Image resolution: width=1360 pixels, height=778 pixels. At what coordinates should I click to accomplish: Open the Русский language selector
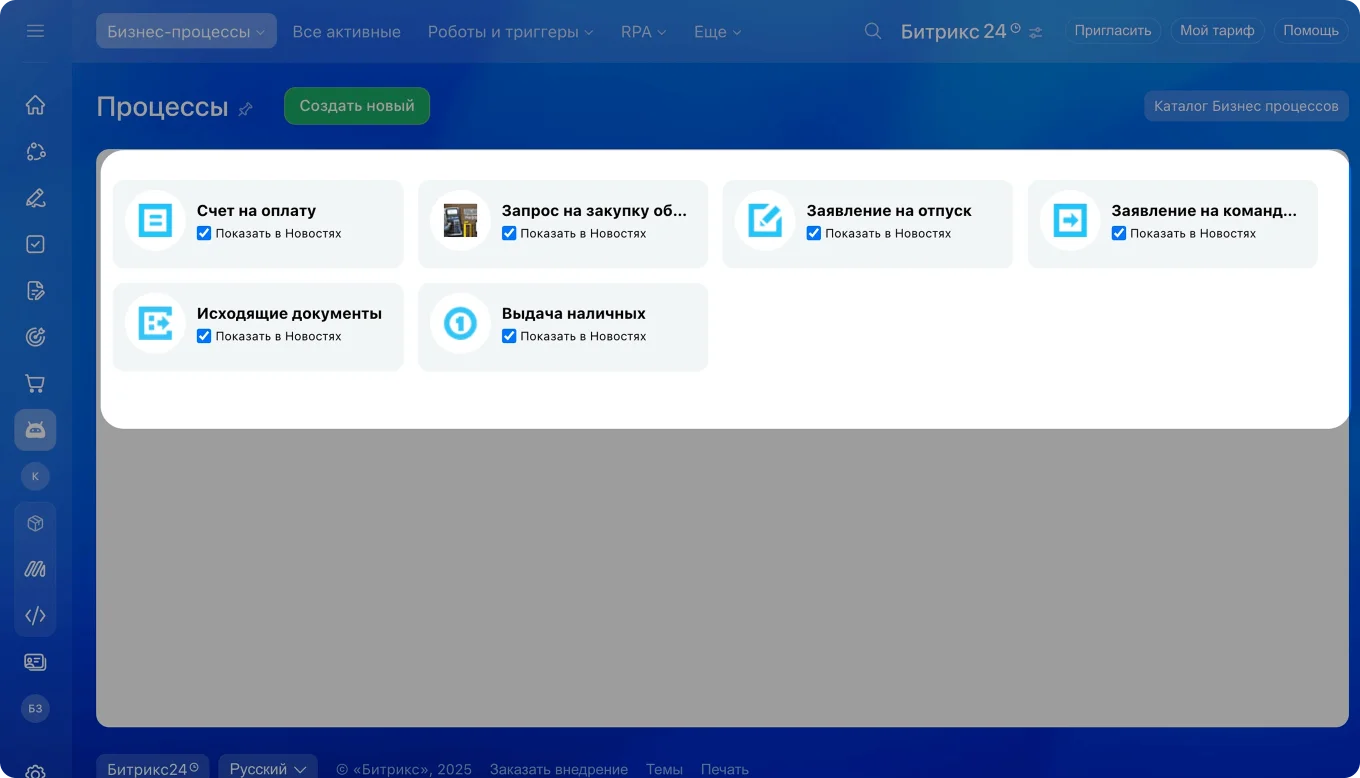tap(267, 769)
